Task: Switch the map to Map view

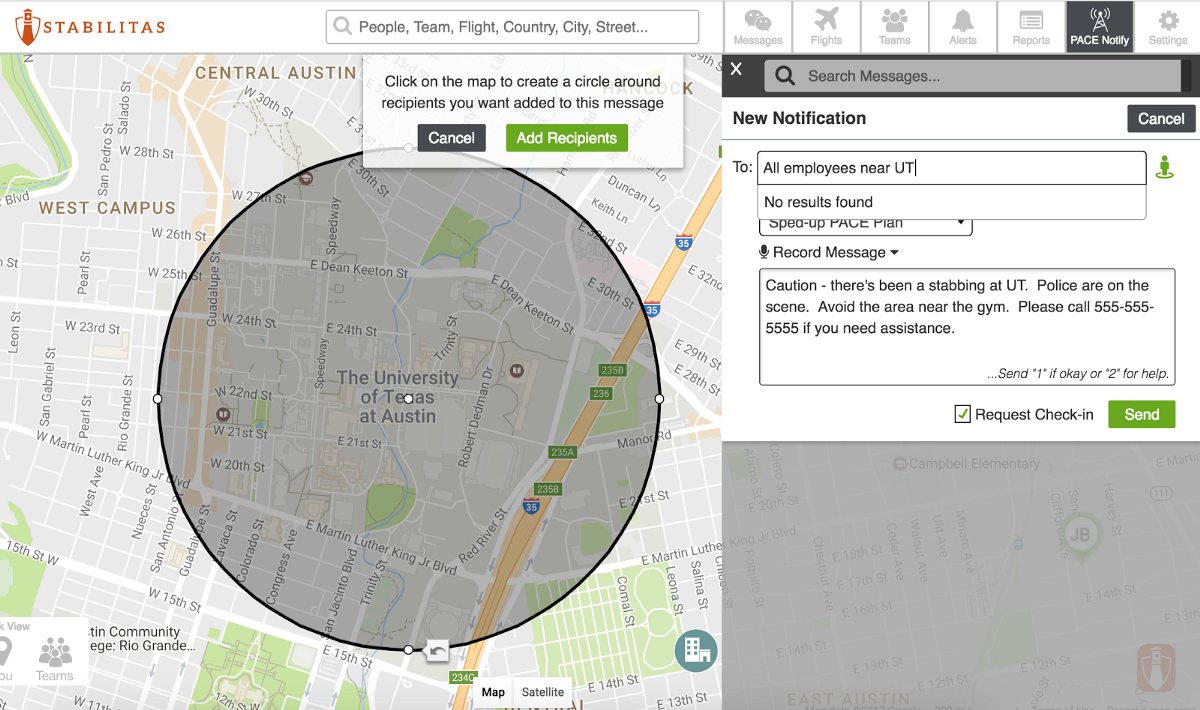Action: coord(493,692)
